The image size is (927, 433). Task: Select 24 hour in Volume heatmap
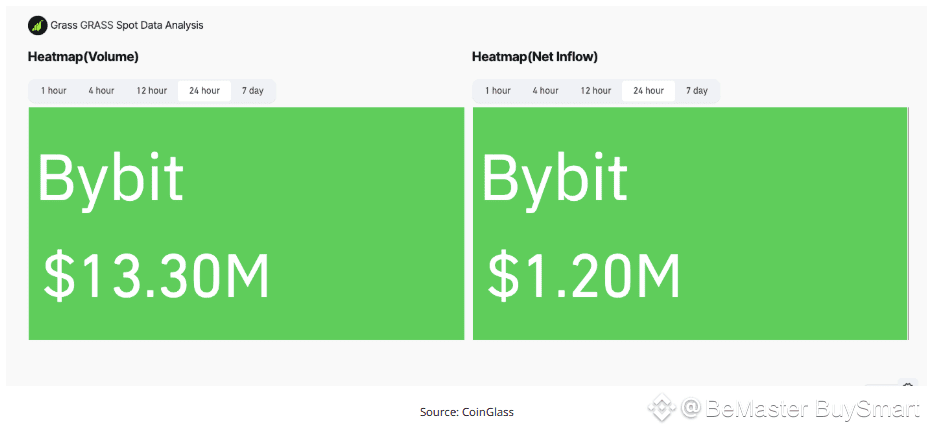pos(205,91)
